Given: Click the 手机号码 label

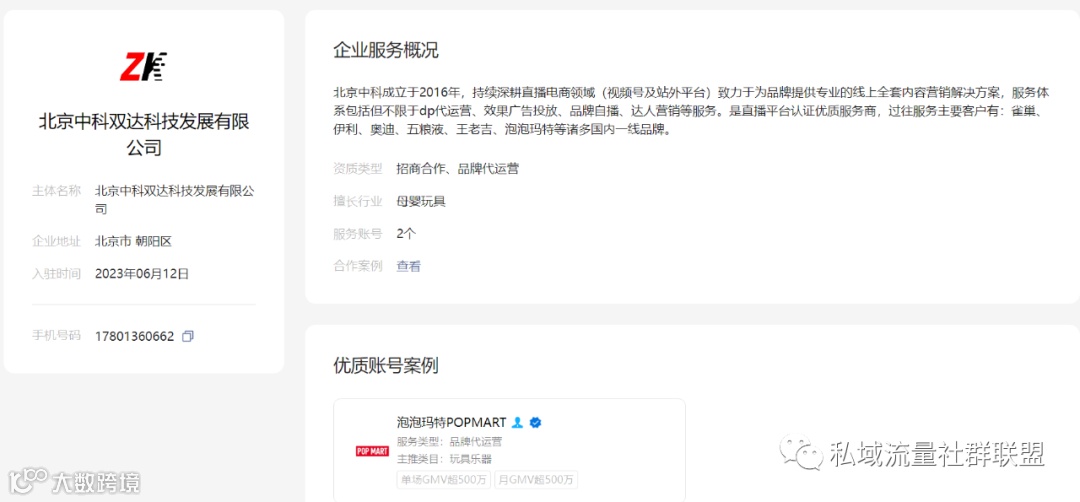Looking at the screenshot, I should pos(56,336).
